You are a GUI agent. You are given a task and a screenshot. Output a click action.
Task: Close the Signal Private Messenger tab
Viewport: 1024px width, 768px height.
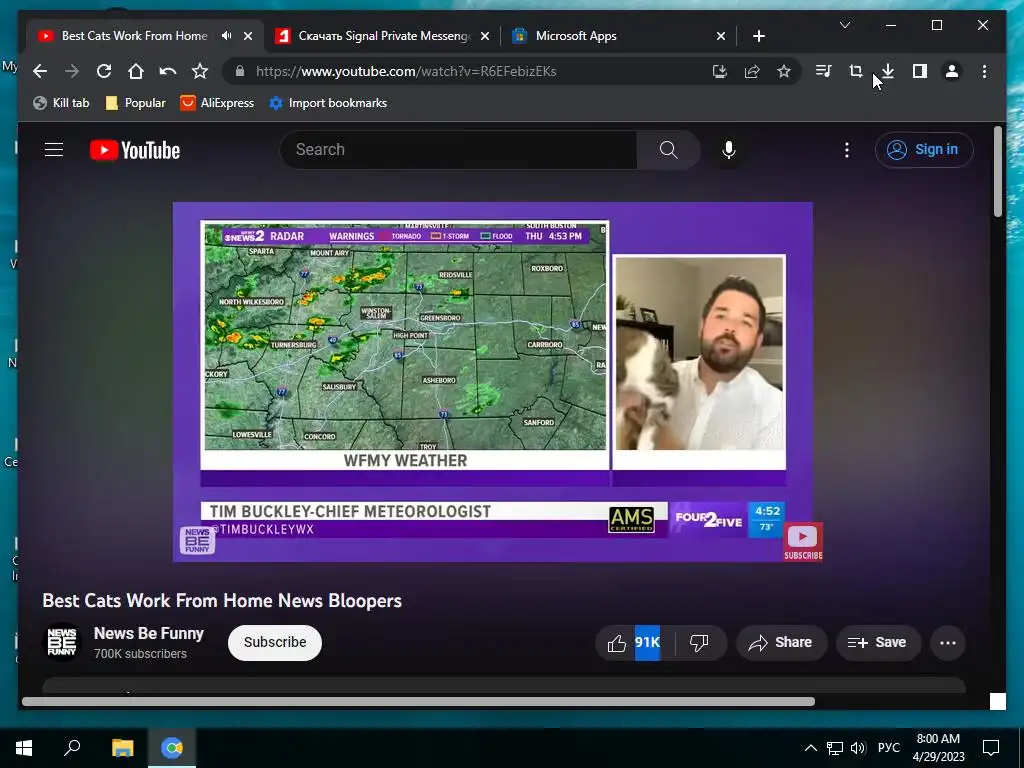(x=485, y=36)
